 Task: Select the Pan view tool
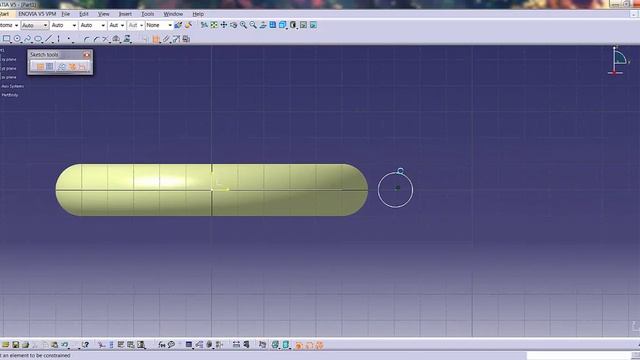[x=224, y=25]
